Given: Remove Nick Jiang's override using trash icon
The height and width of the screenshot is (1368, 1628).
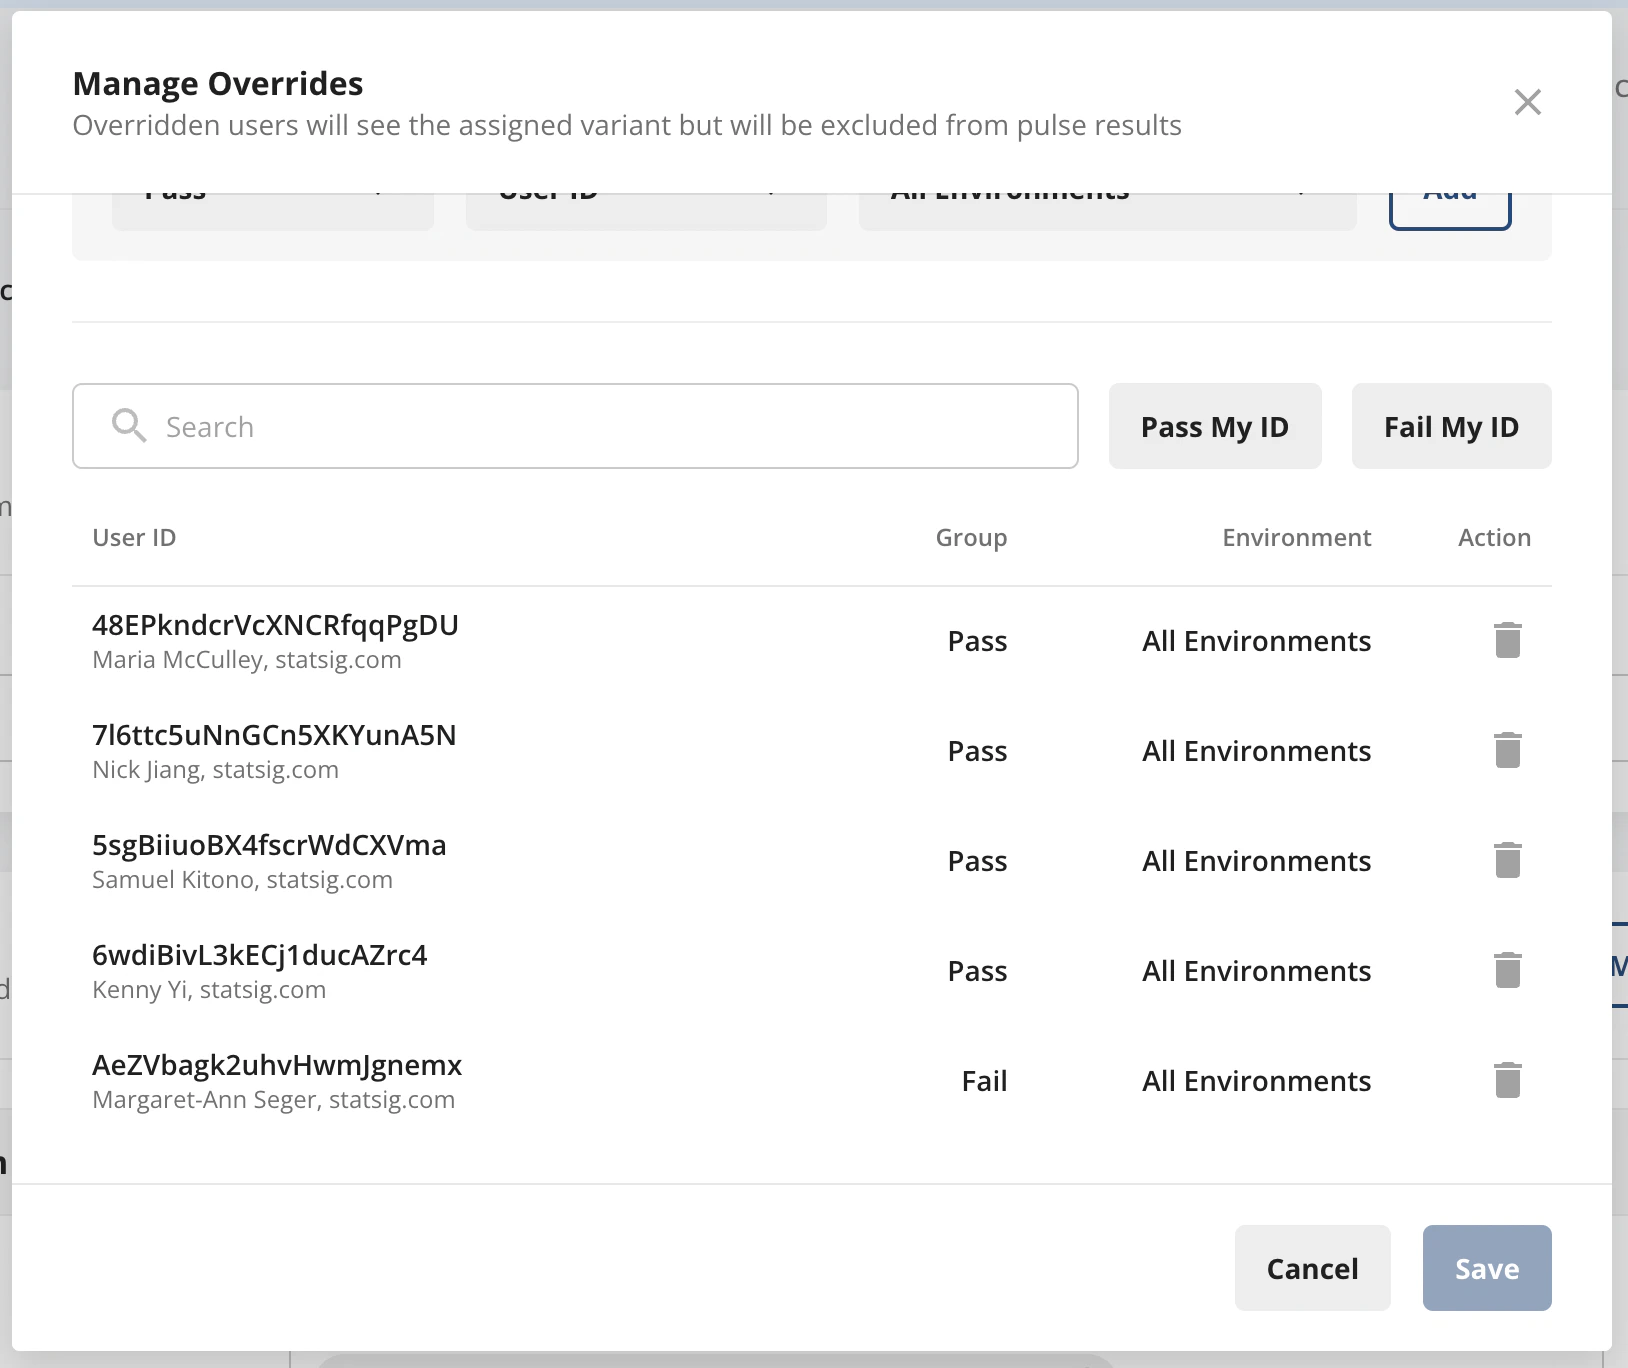Looking at the screenshot, I should 1506,750.
